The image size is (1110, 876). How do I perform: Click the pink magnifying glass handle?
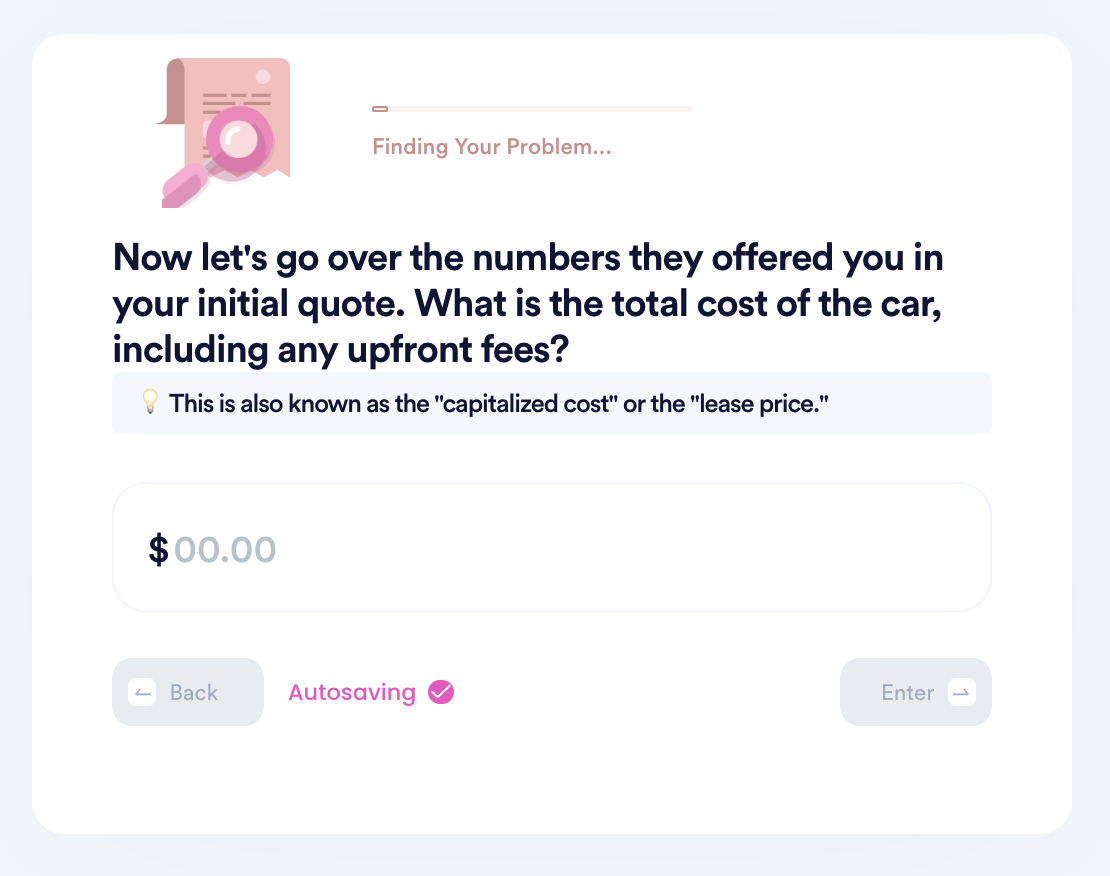185,186
